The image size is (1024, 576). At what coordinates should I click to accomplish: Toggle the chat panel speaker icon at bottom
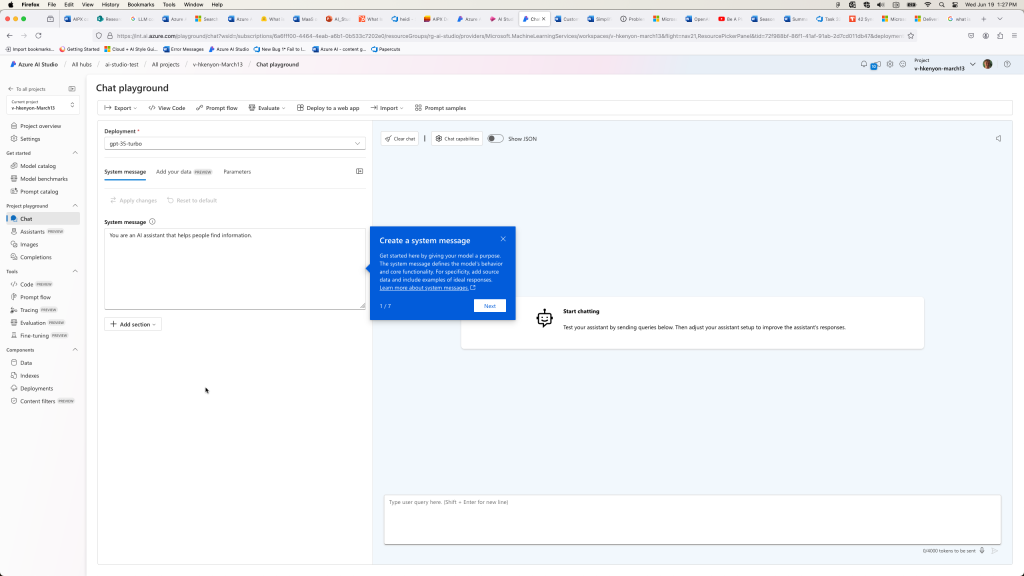click(981, 550)
